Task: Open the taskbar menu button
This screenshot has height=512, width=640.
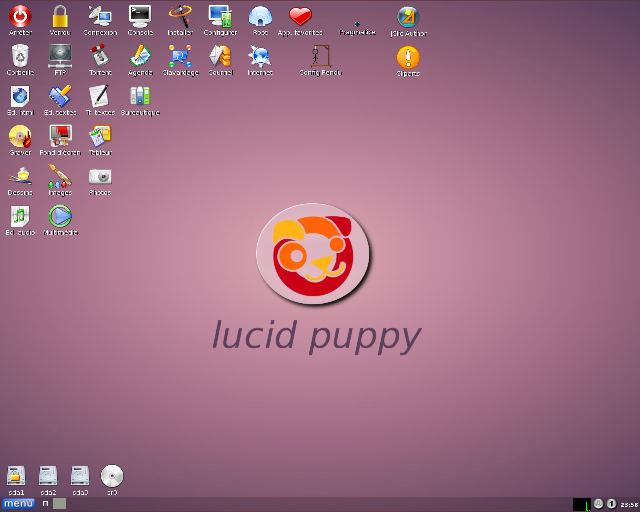Action: click(x=18, y=504)
